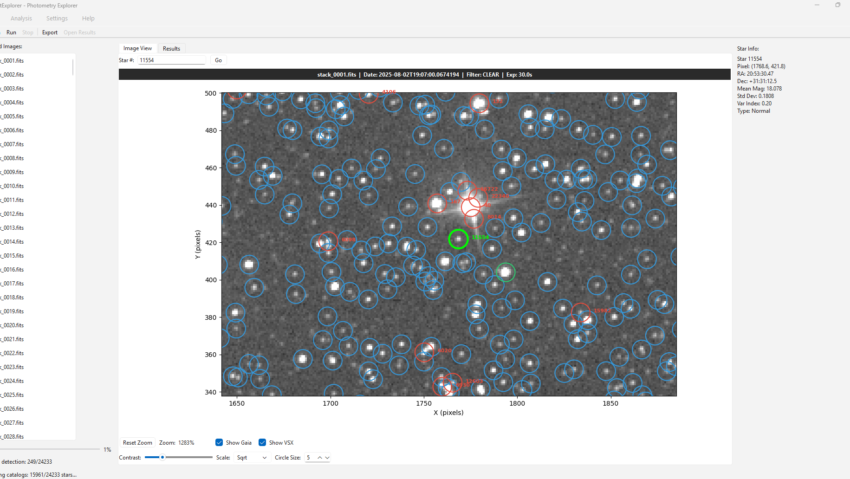The width and height of the screenshot is (850, 479).
Task: Select the 0005.fits file in the image list
Action: click(13, 116)
